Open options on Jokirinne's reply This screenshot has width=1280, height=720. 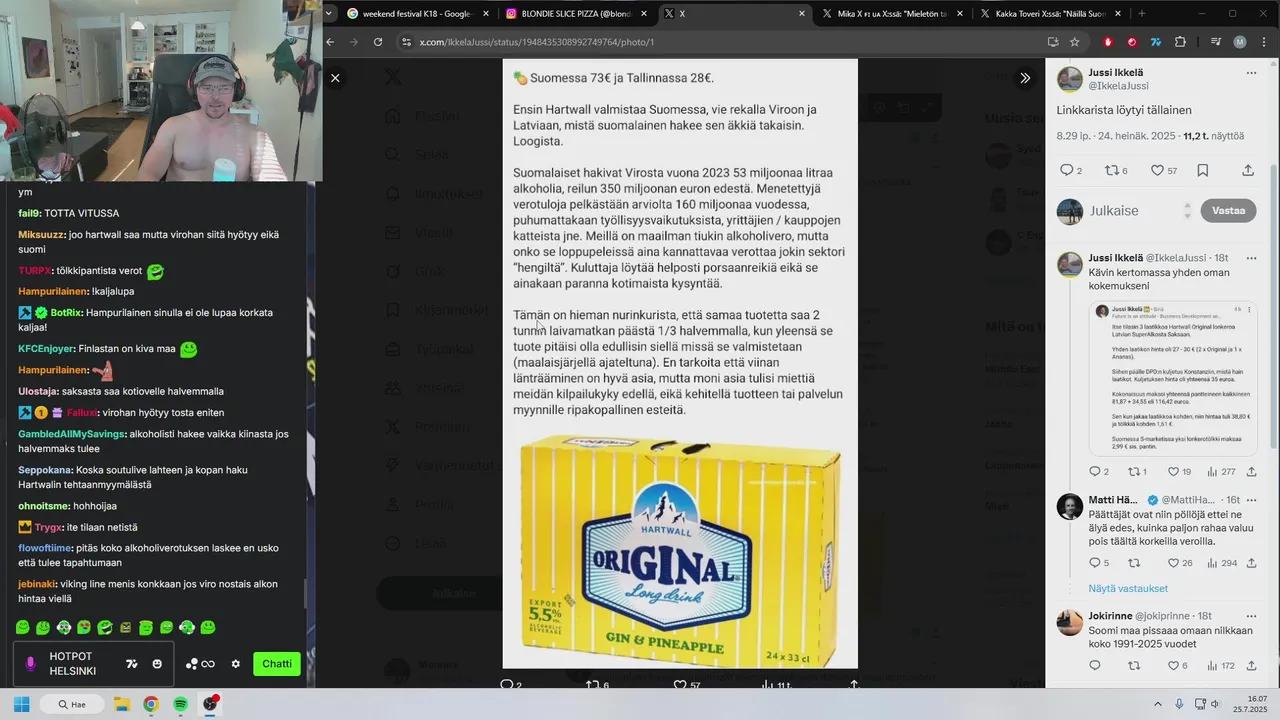(x=1251, y=616)
